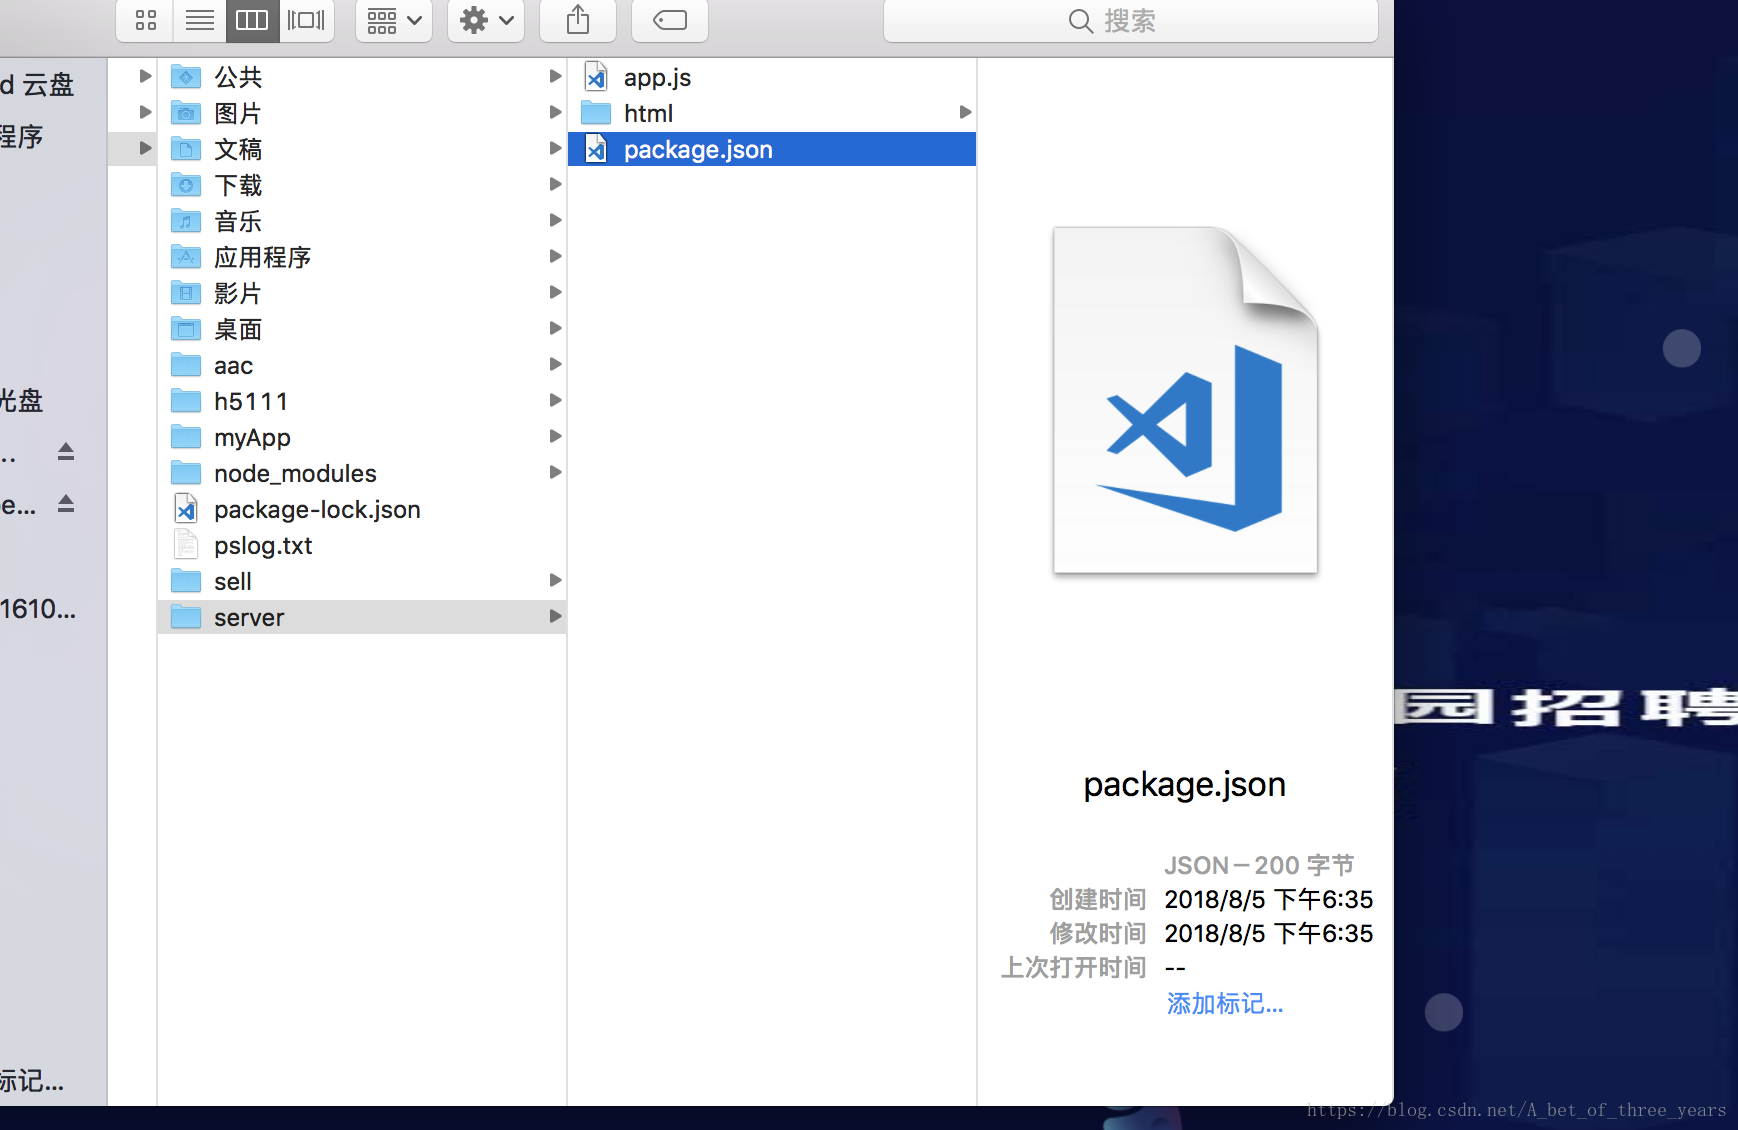Image resolution: width=1738 pixels, height=1130 pixels.
Task: Select the 下载 folder
Action: (362, 185)
